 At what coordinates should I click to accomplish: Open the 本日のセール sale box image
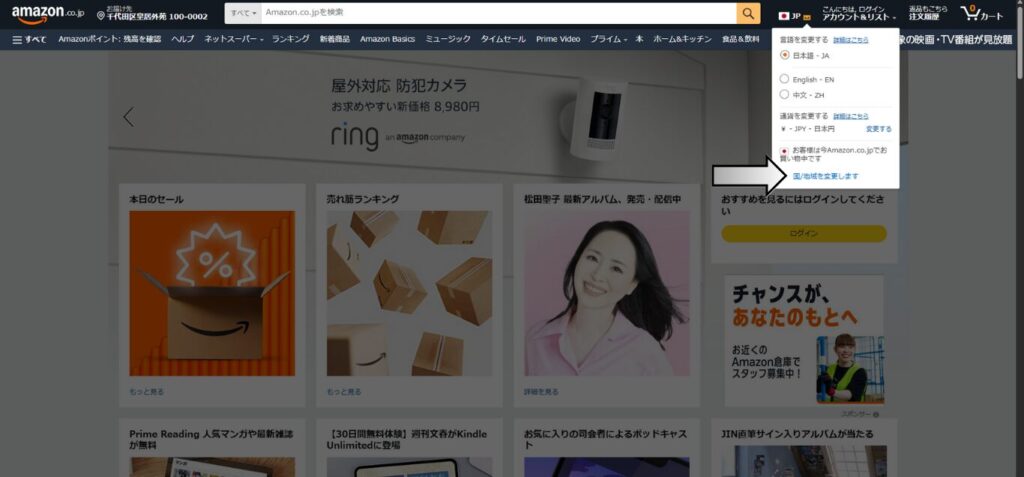click(x=212, y=293)
